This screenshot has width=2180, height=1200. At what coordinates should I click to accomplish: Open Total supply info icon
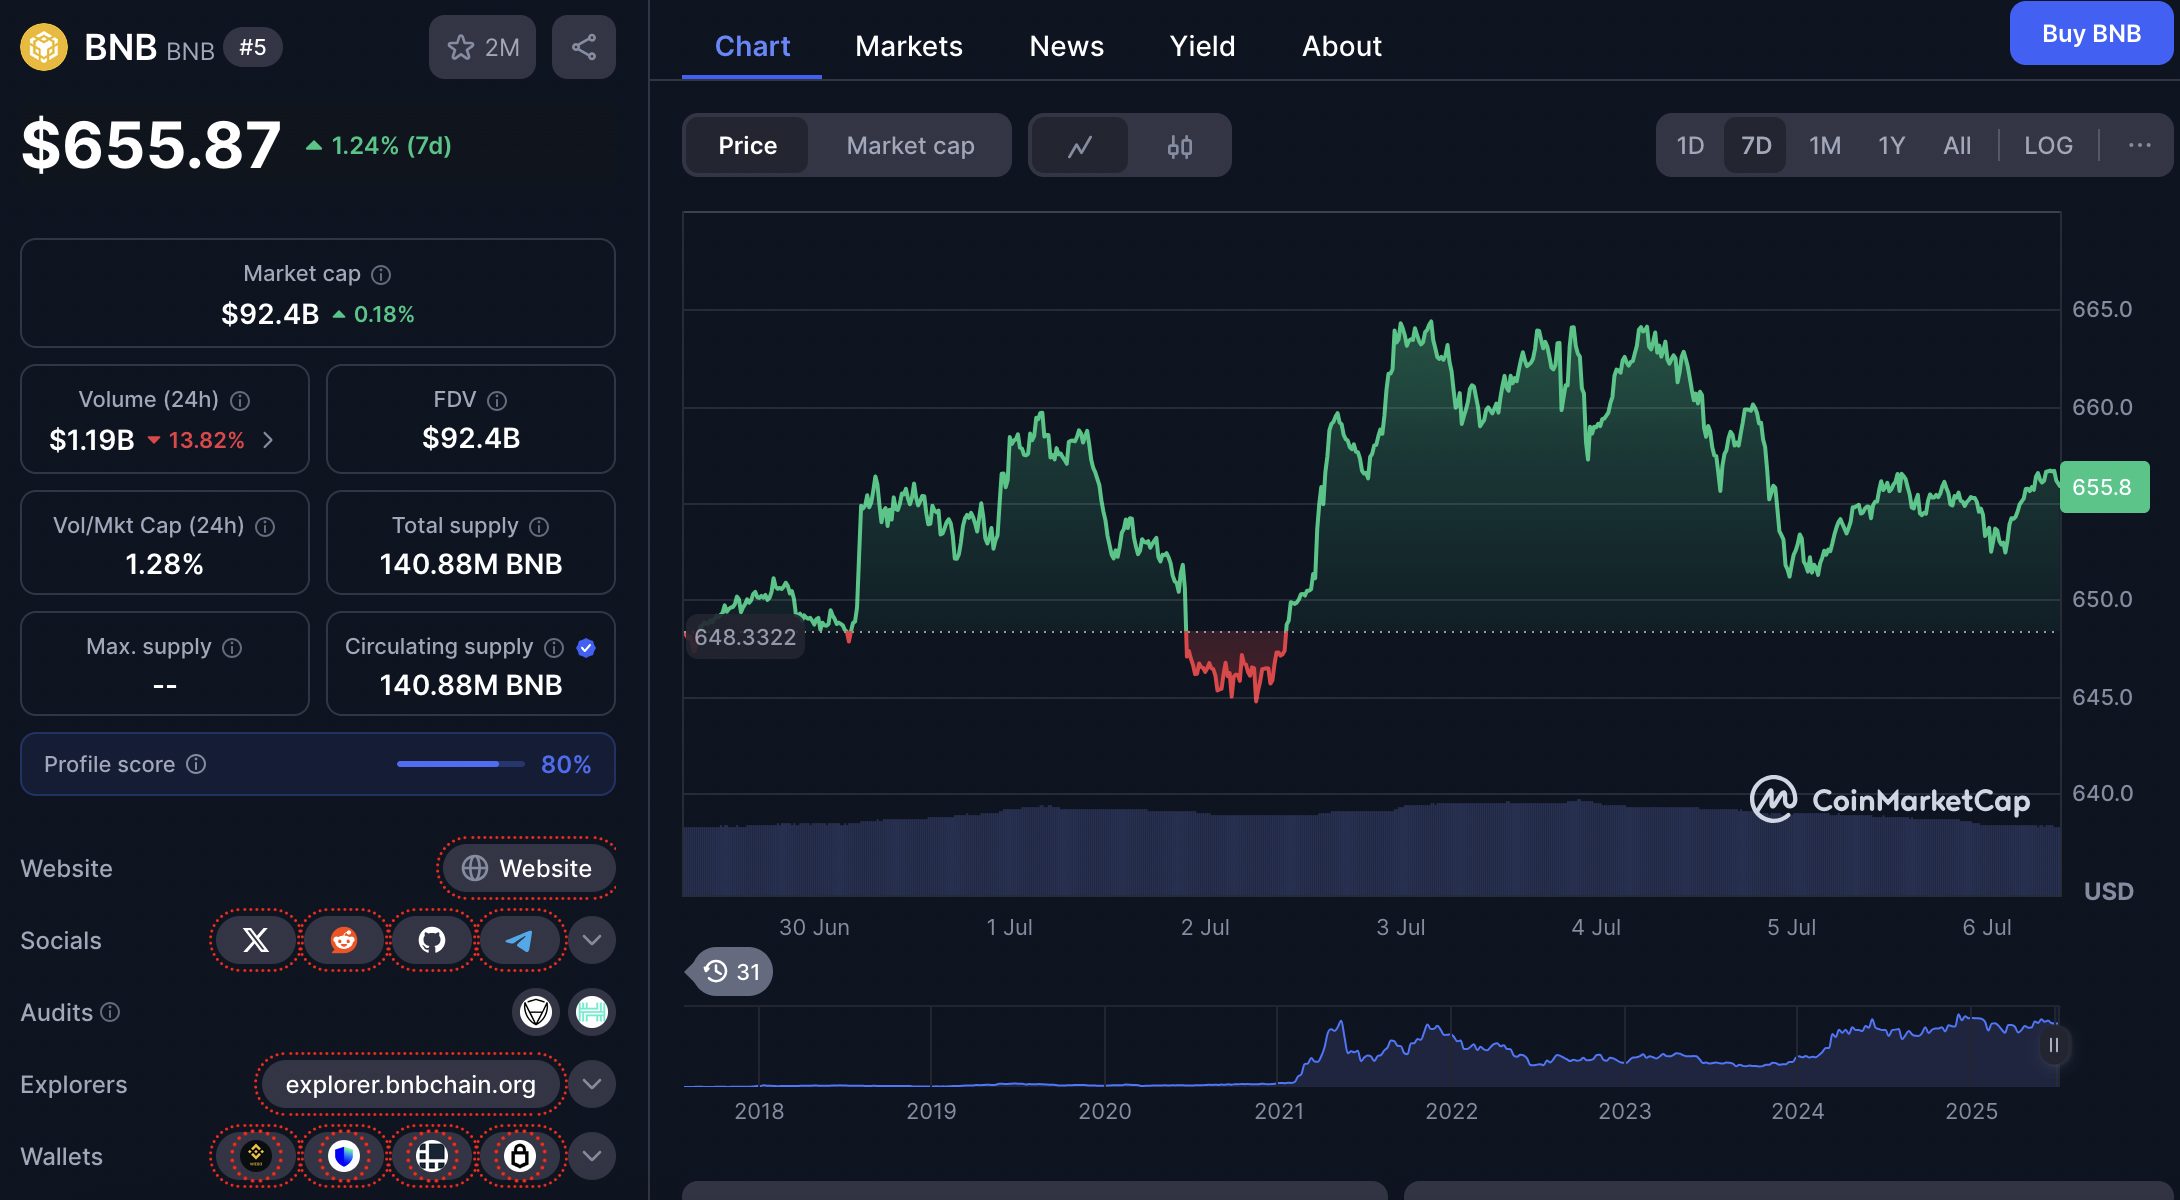tap(539, 526)
